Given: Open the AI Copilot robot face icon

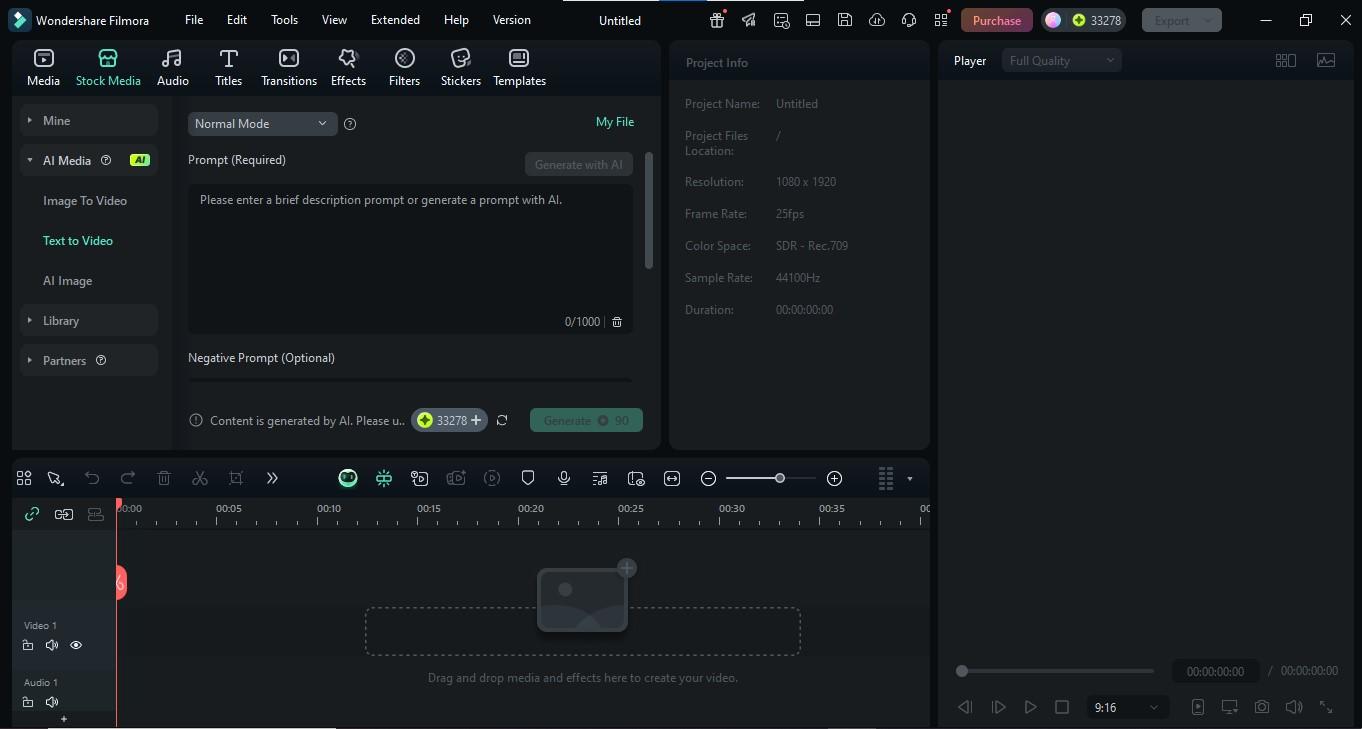Looking at the screenshot, I should pos(348,478).
